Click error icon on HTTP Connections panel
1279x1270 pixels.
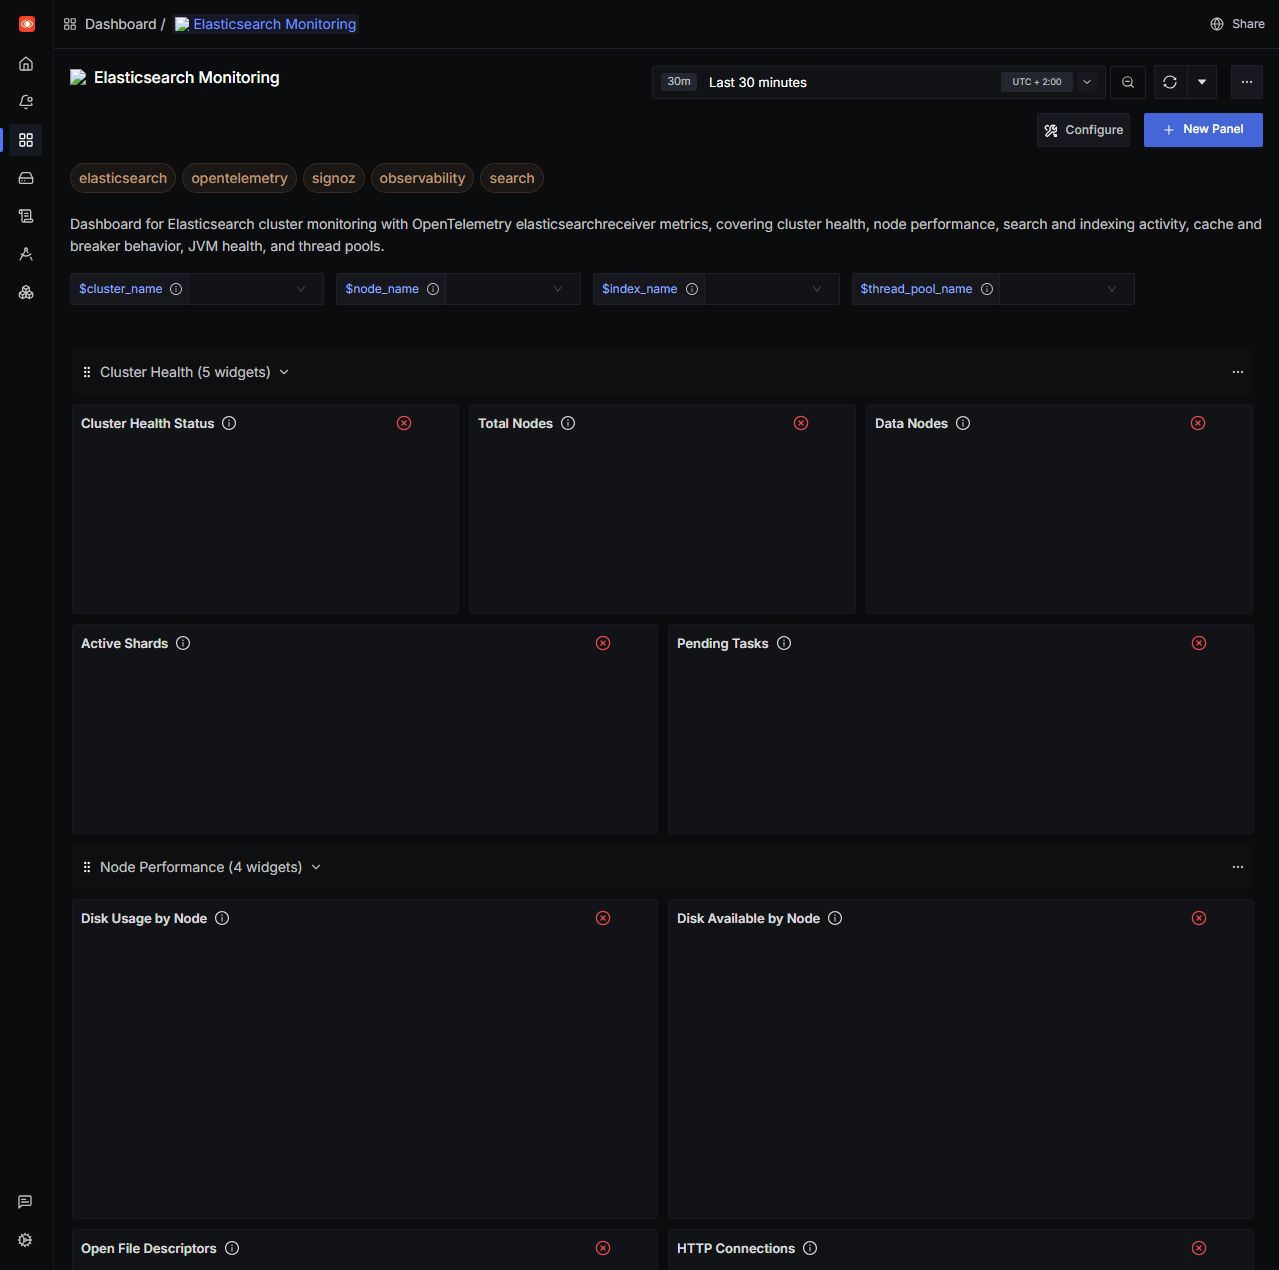coord(1199,1248)
